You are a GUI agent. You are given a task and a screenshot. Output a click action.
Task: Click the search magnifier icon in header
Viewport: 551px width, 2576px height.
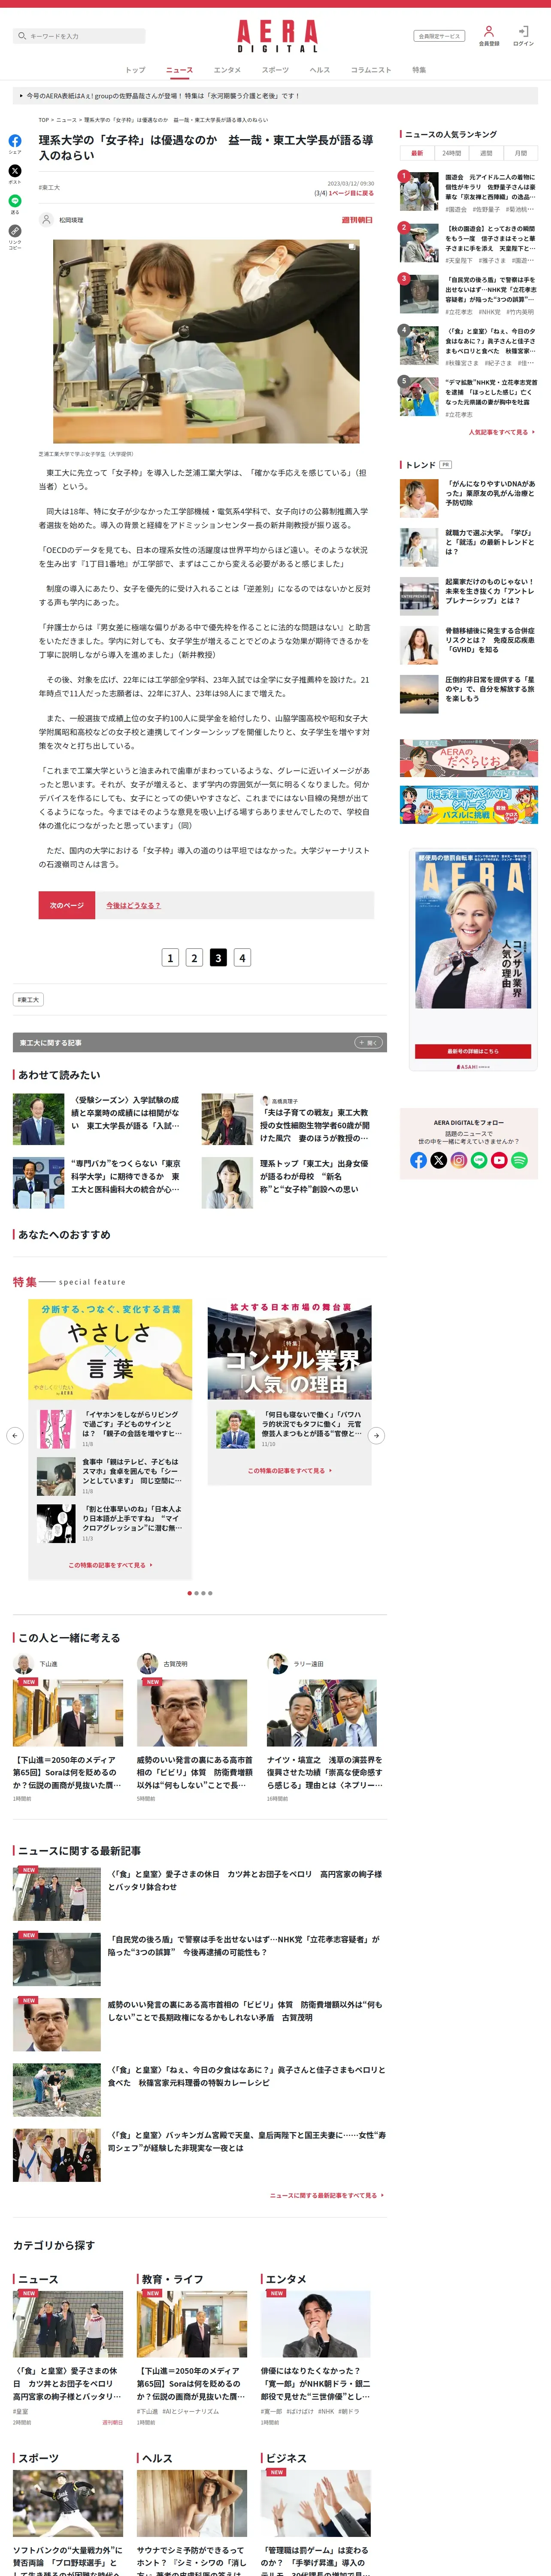(21, 36)
